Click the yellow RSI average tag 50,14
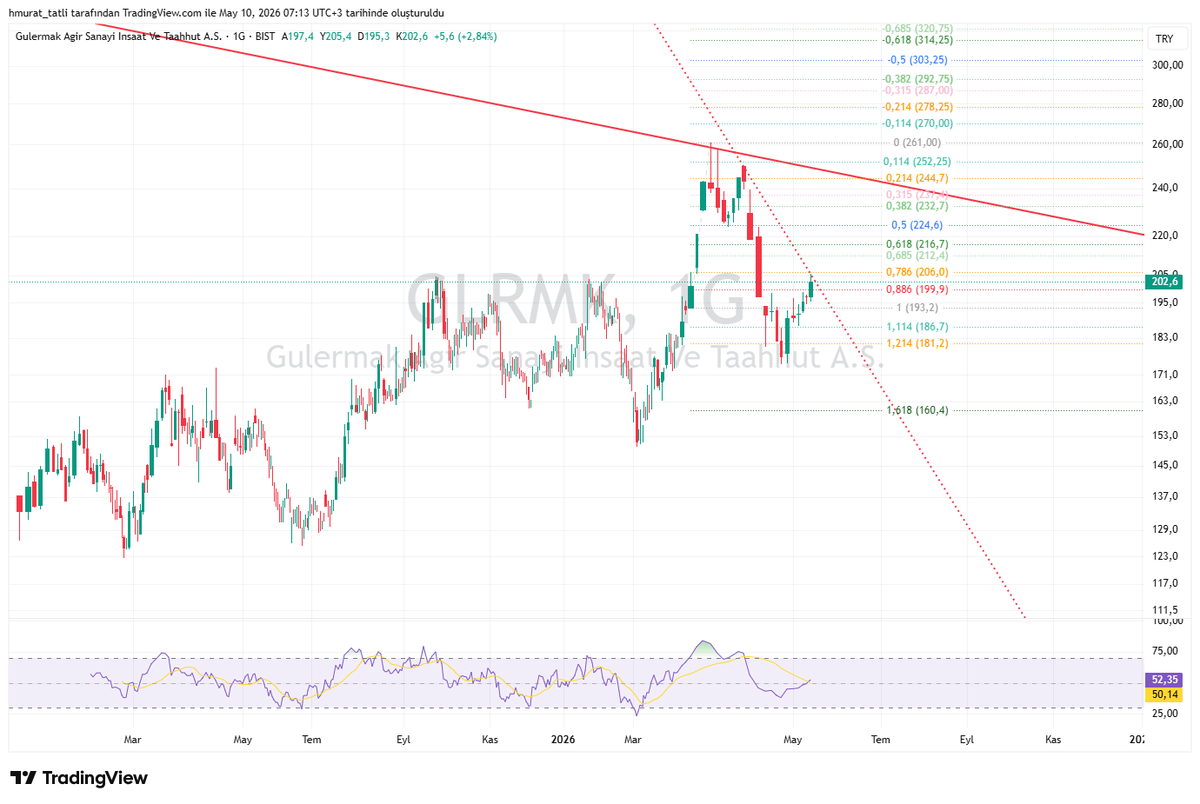 click(x=1164, y=693)
